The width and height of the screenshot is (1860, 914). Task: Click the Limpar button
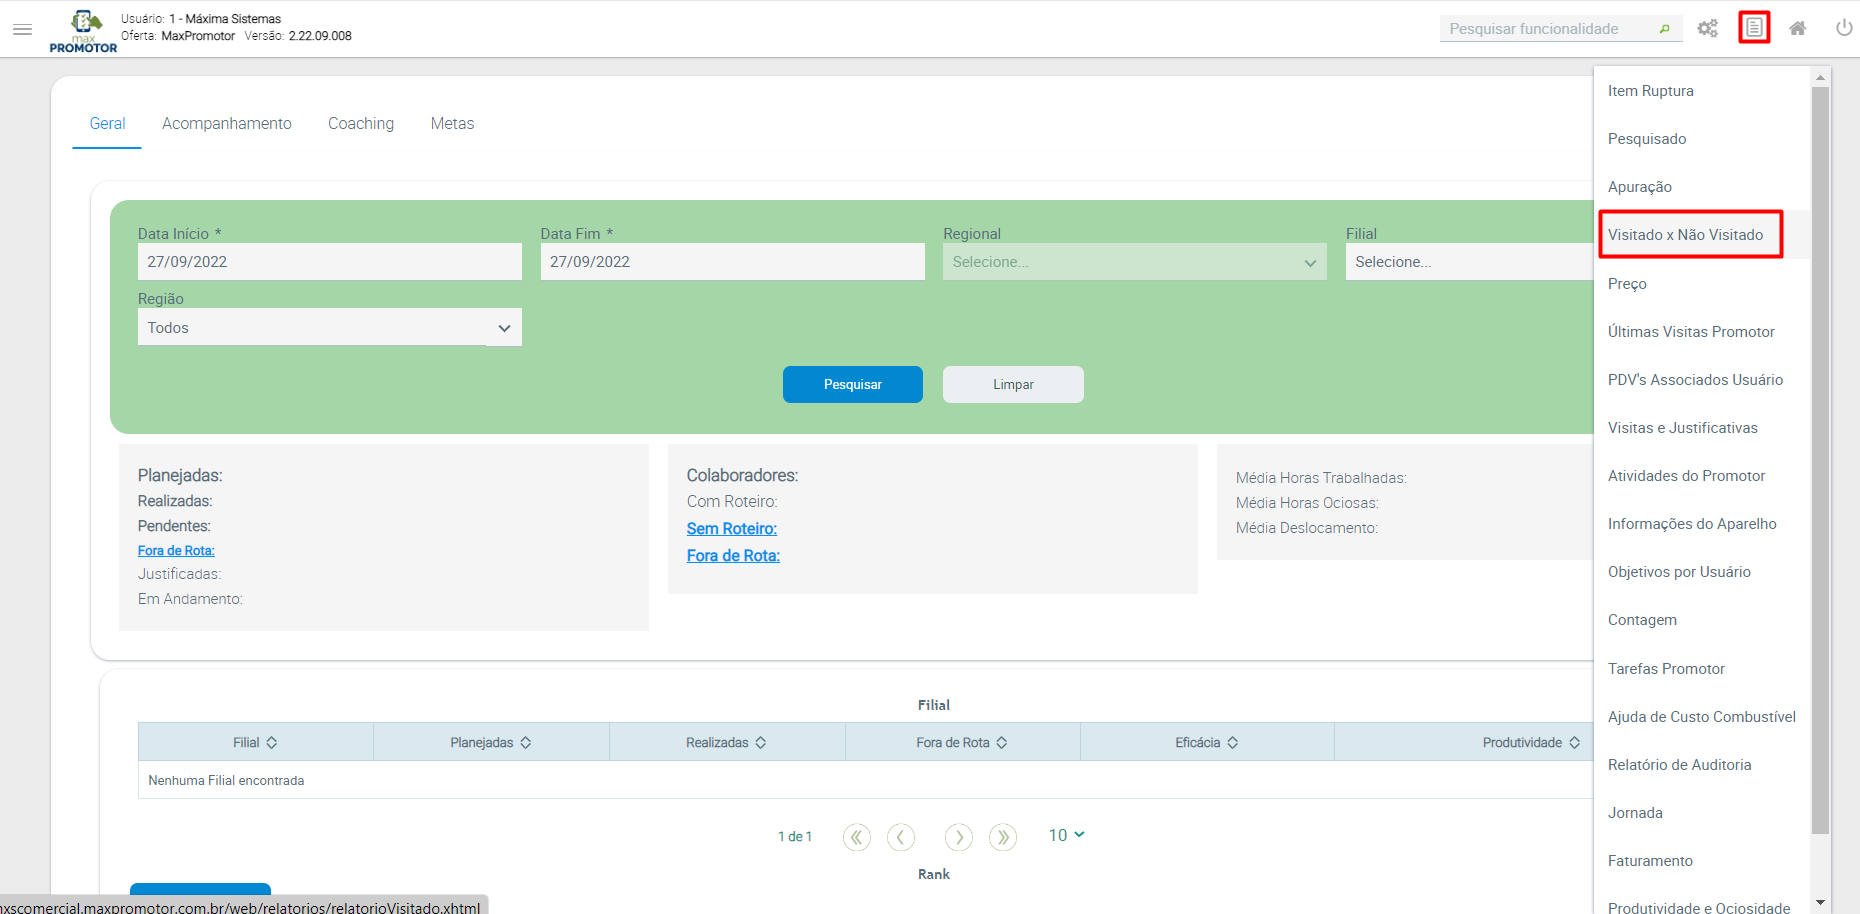coord(1013,385)
